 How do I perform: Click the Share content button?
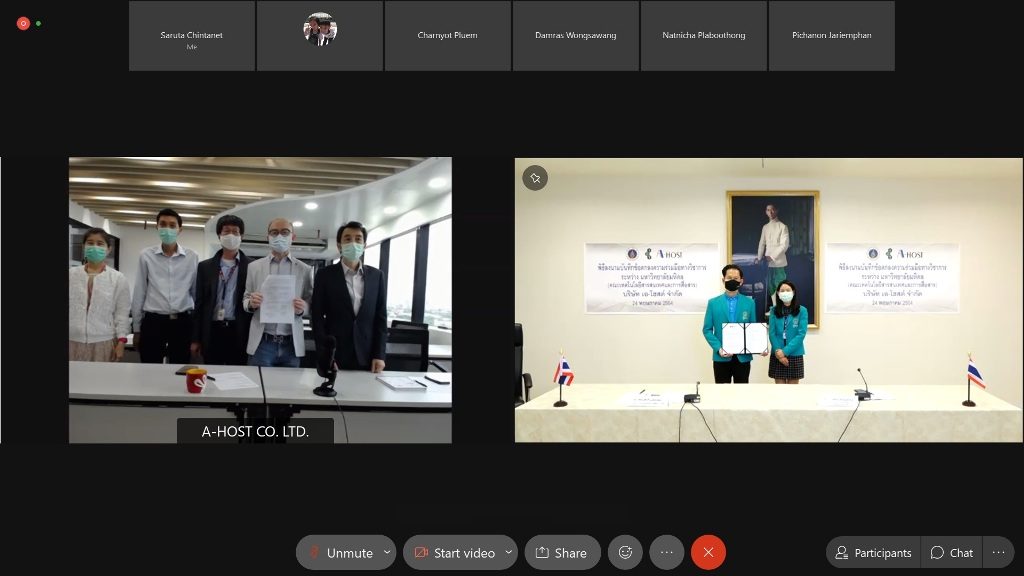pyautogui.click(x=562, y=552)
